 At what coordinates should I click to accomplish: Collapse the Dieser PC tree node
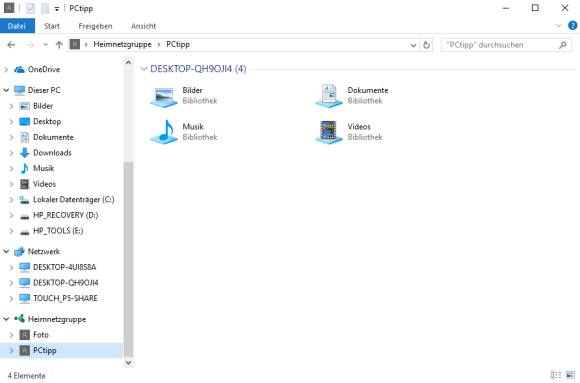(6, 90)
